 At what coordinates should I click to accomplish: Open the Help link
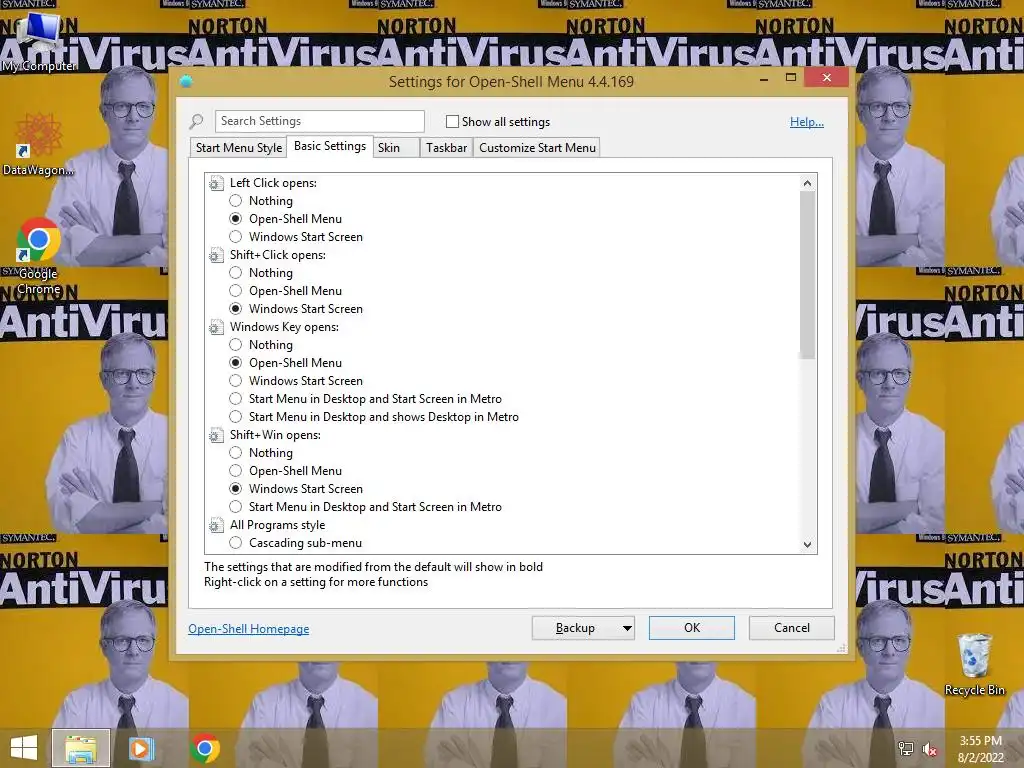click(807, 122)
